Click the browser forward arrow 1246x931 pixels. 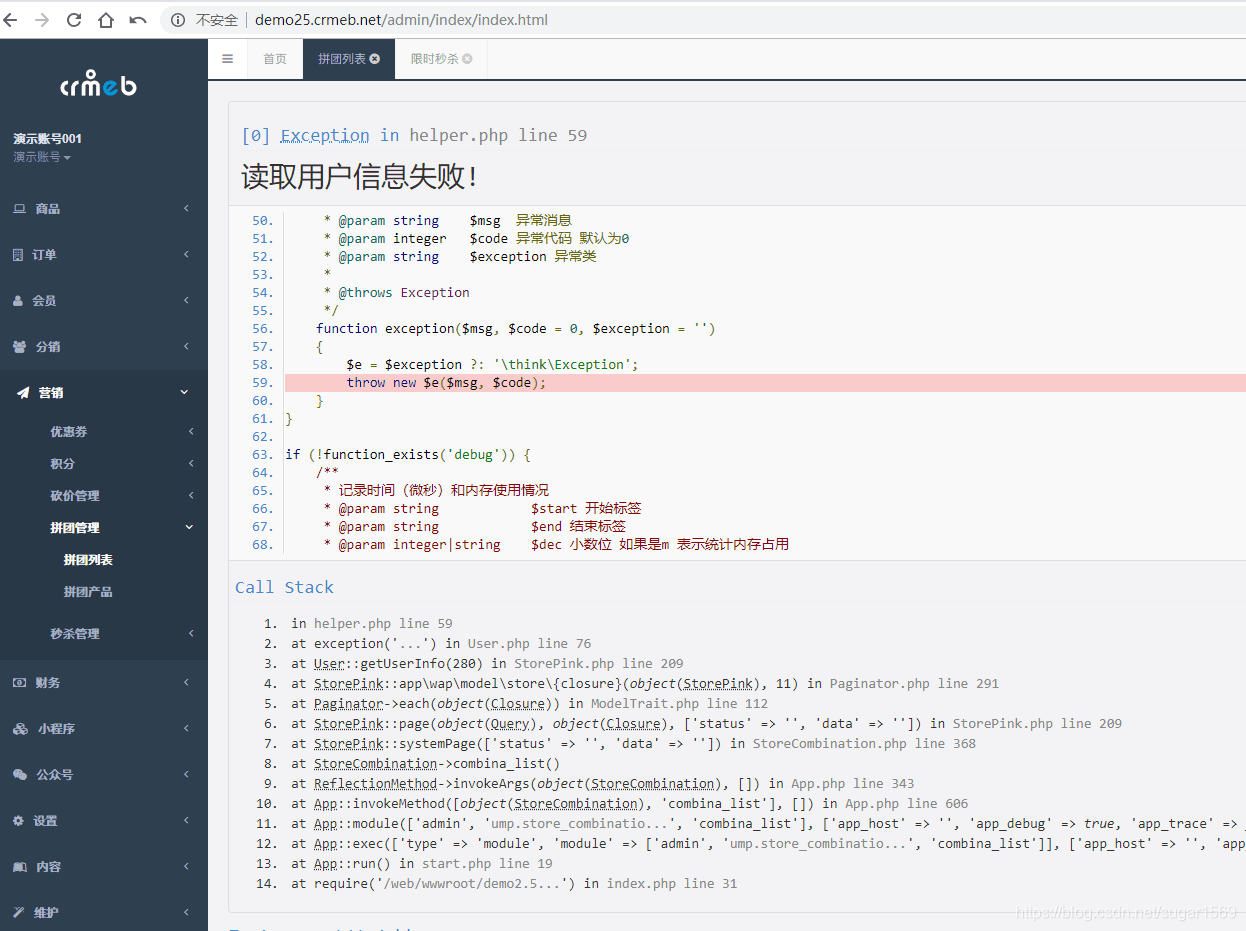coord(42,20)
